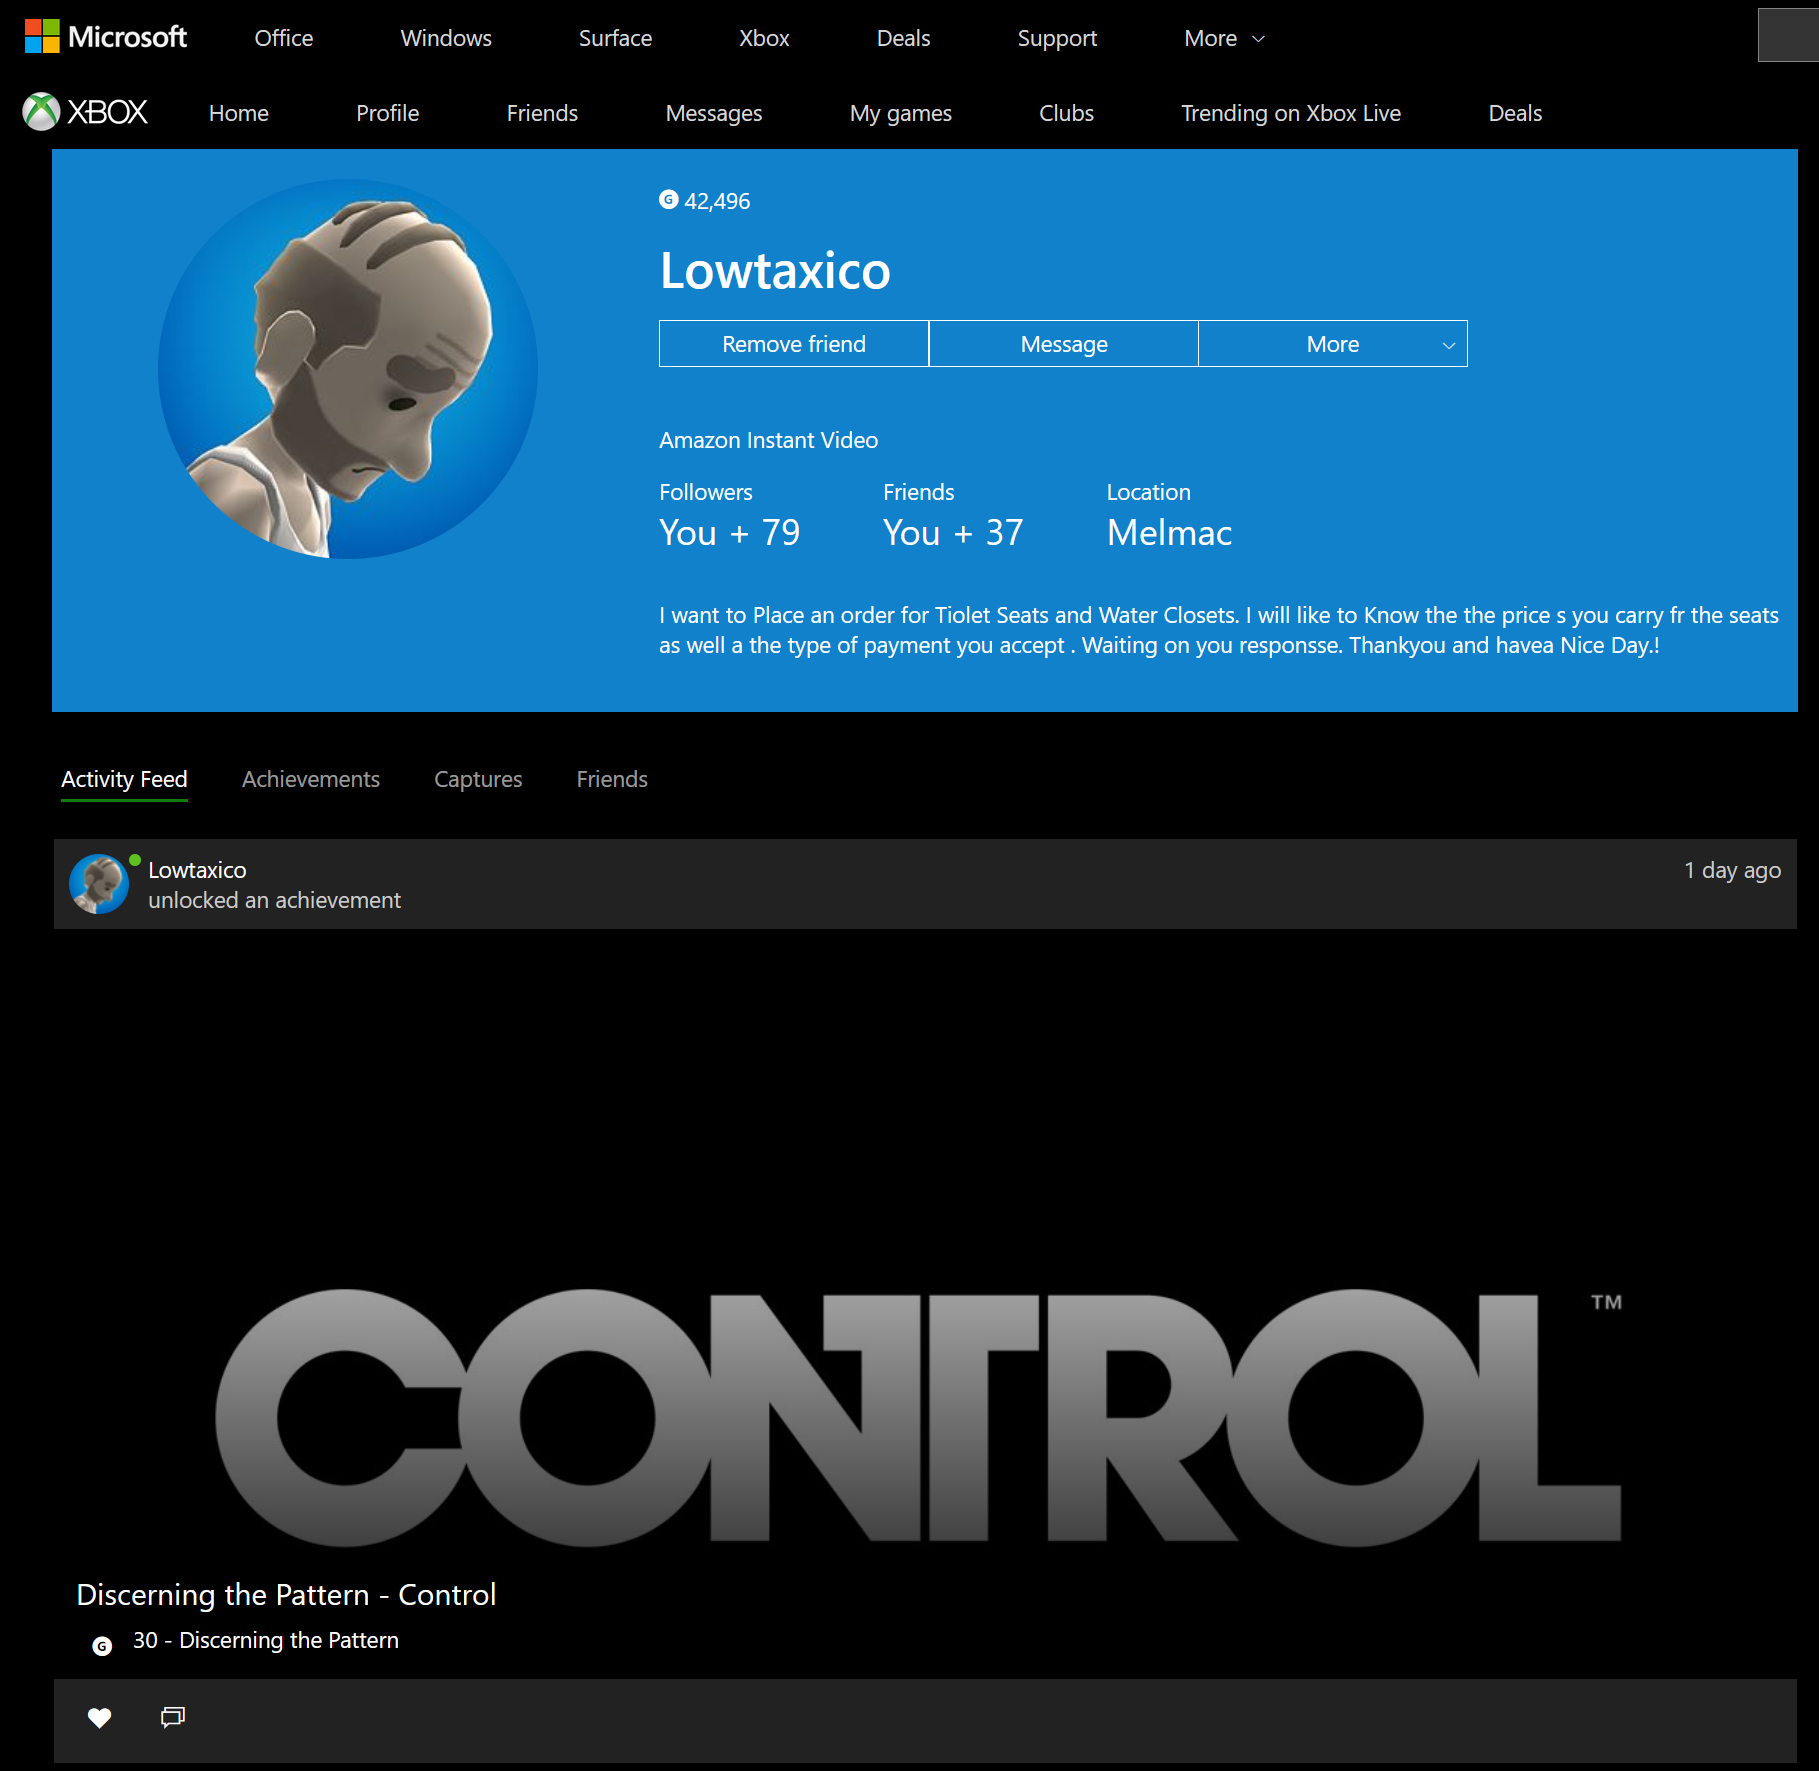Click the search box at top right
The width and height of the screenshot is (1819, 1771).
[1788, 35]
